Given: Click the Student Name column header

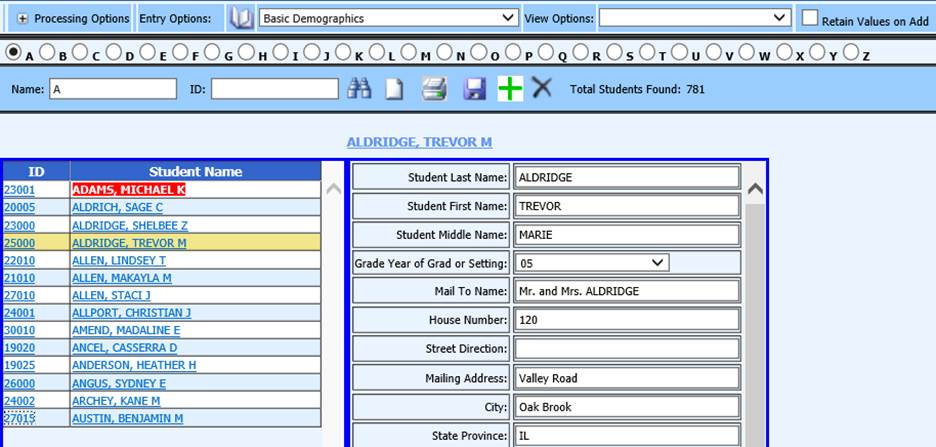Looking at the screenshot, I should [x=195, y=171].
